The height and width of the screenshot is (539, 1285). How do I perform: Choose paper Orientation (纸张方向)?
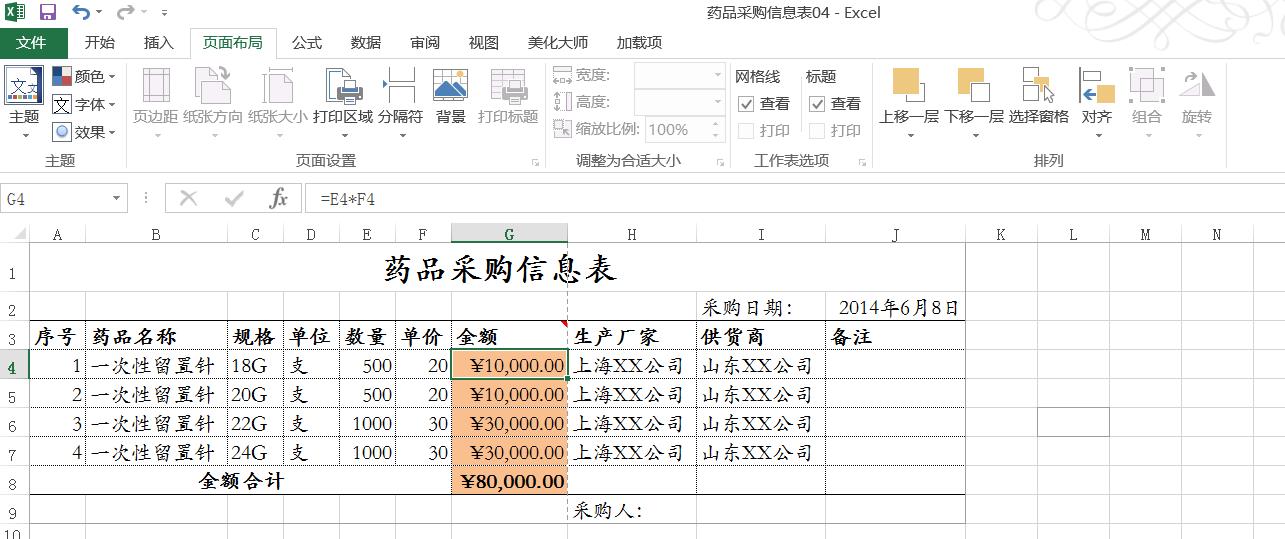[x=212, y=104]
